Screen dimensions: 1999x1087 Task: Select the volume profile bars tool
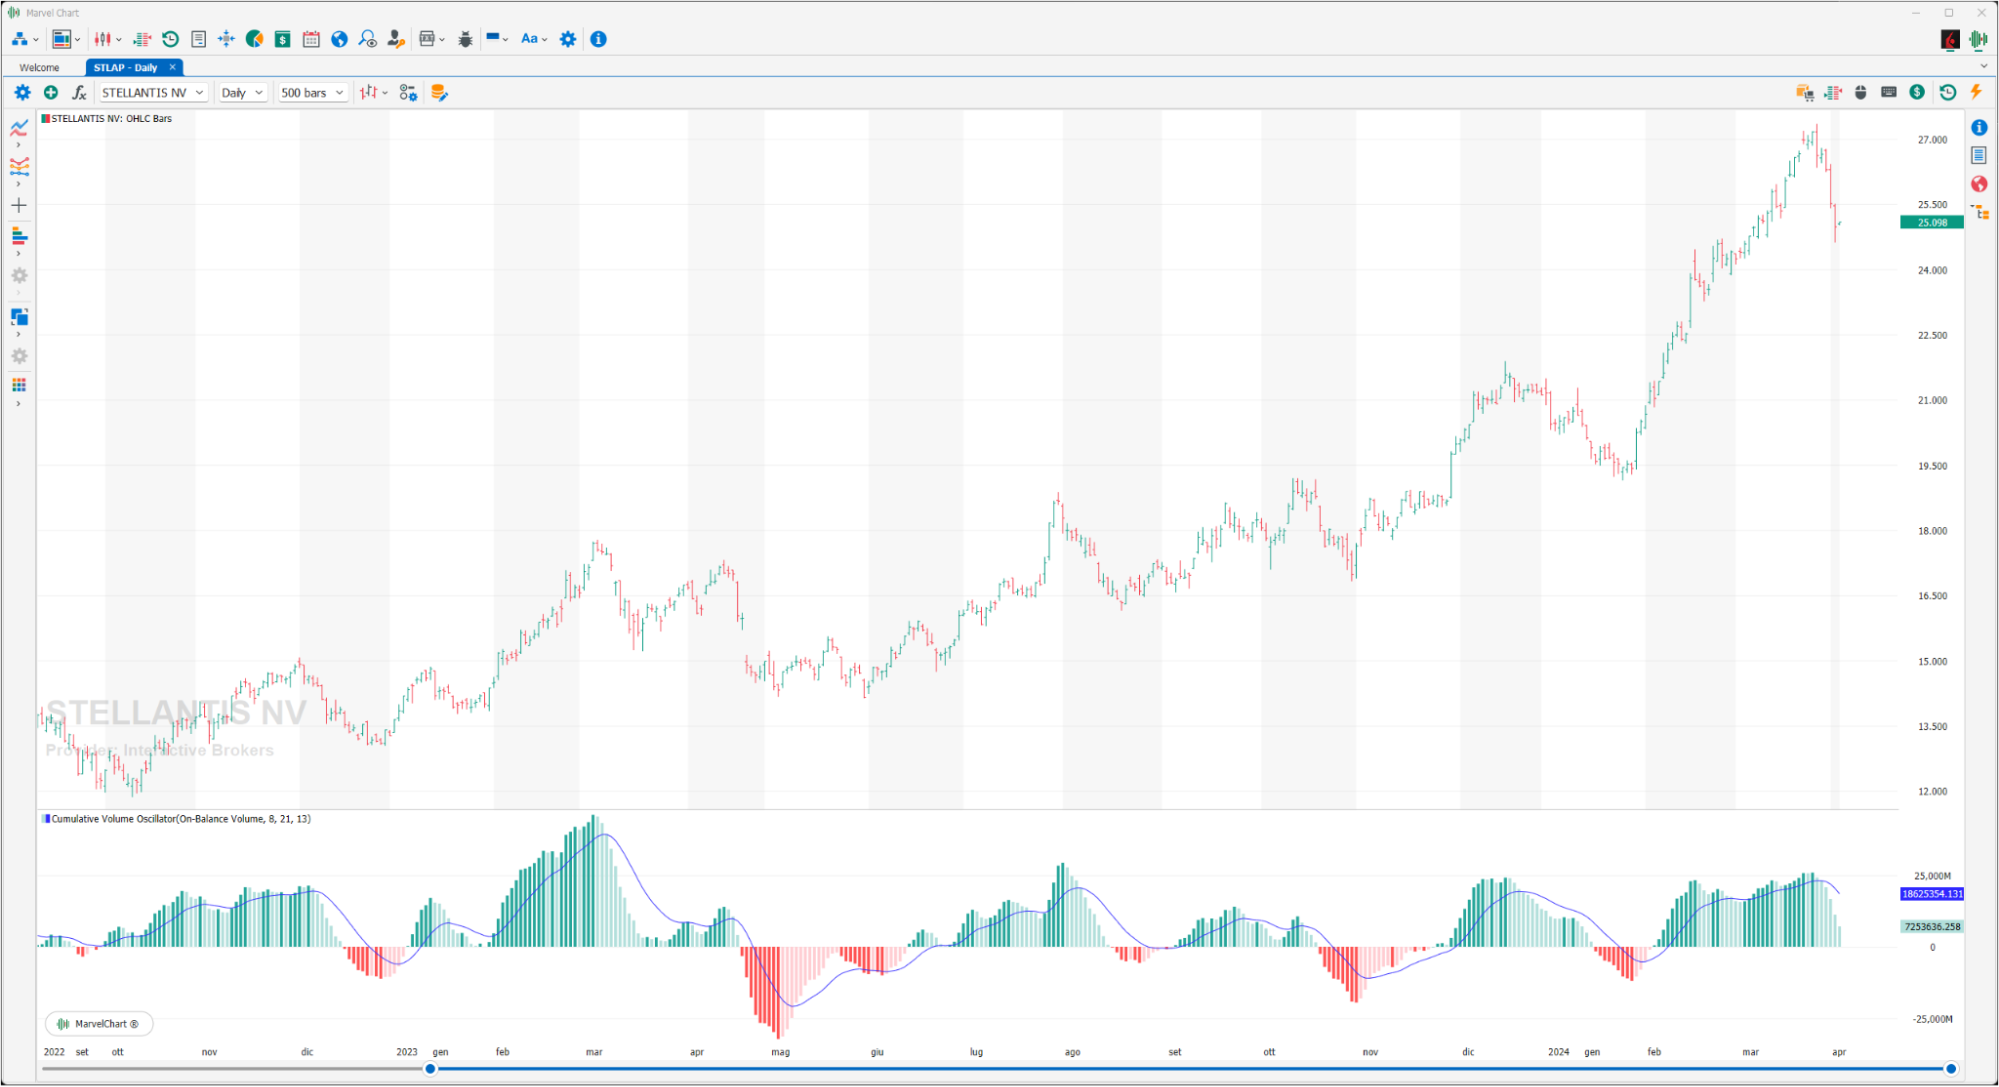pyautogui.click(x=19, y=236)
